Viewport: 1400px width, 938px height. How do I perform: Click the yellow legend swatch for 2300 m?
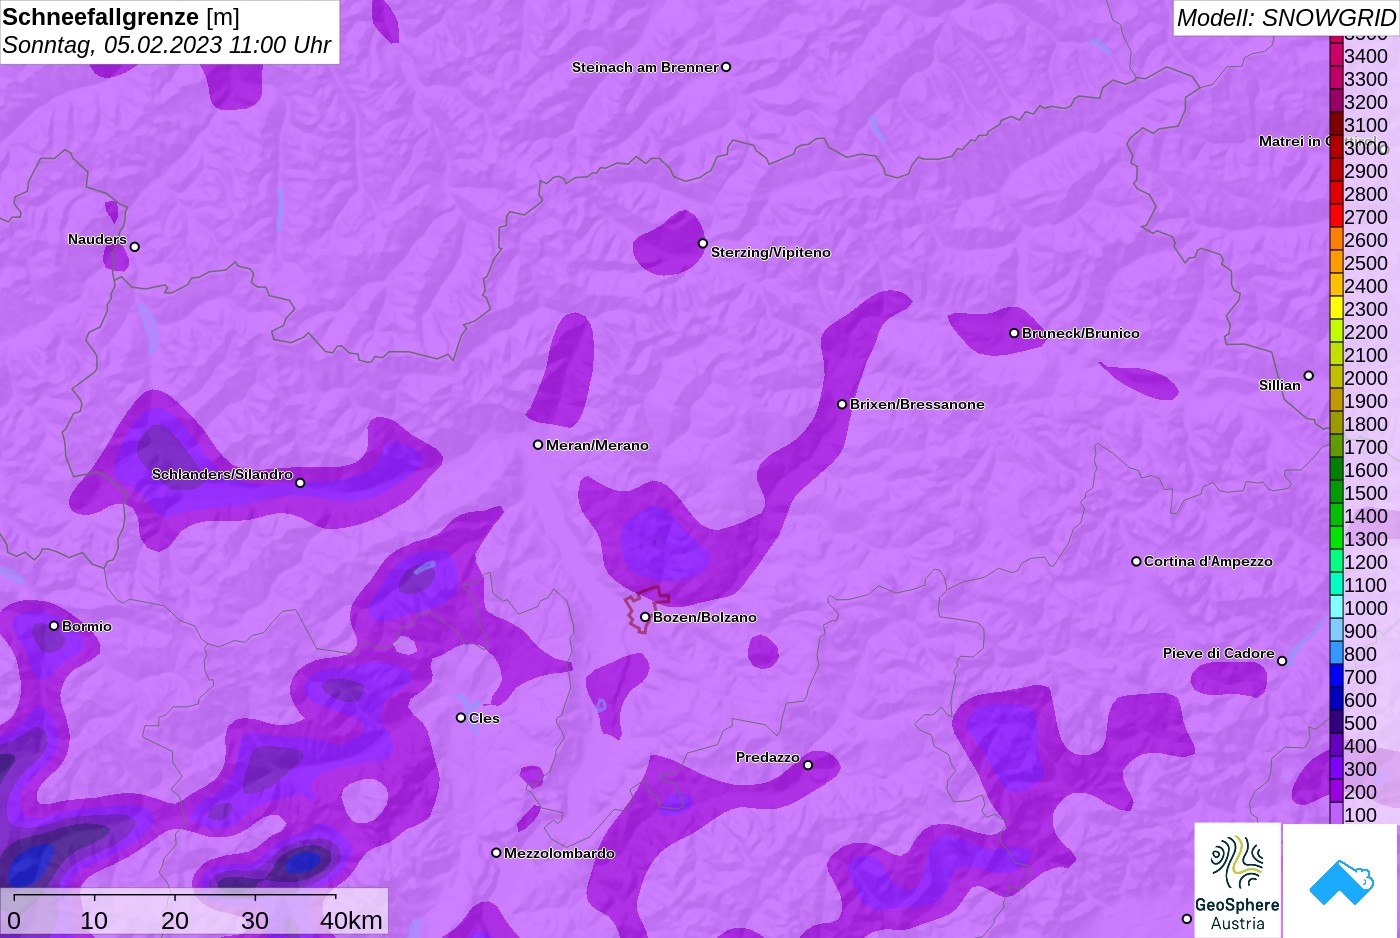tap(1336, 309)
